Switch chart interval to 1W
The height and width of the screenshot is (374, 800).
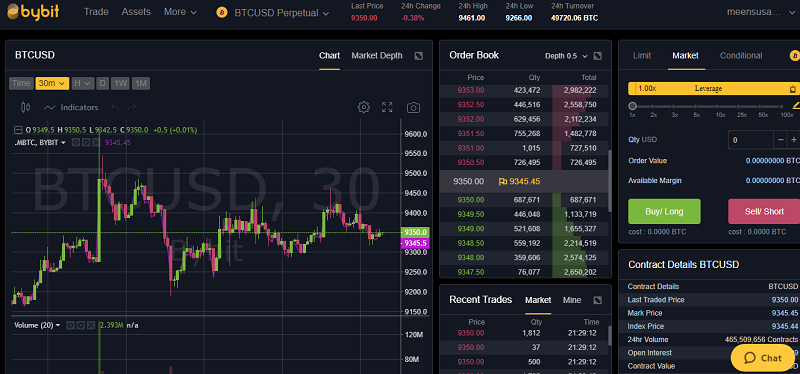coord(120,83)
